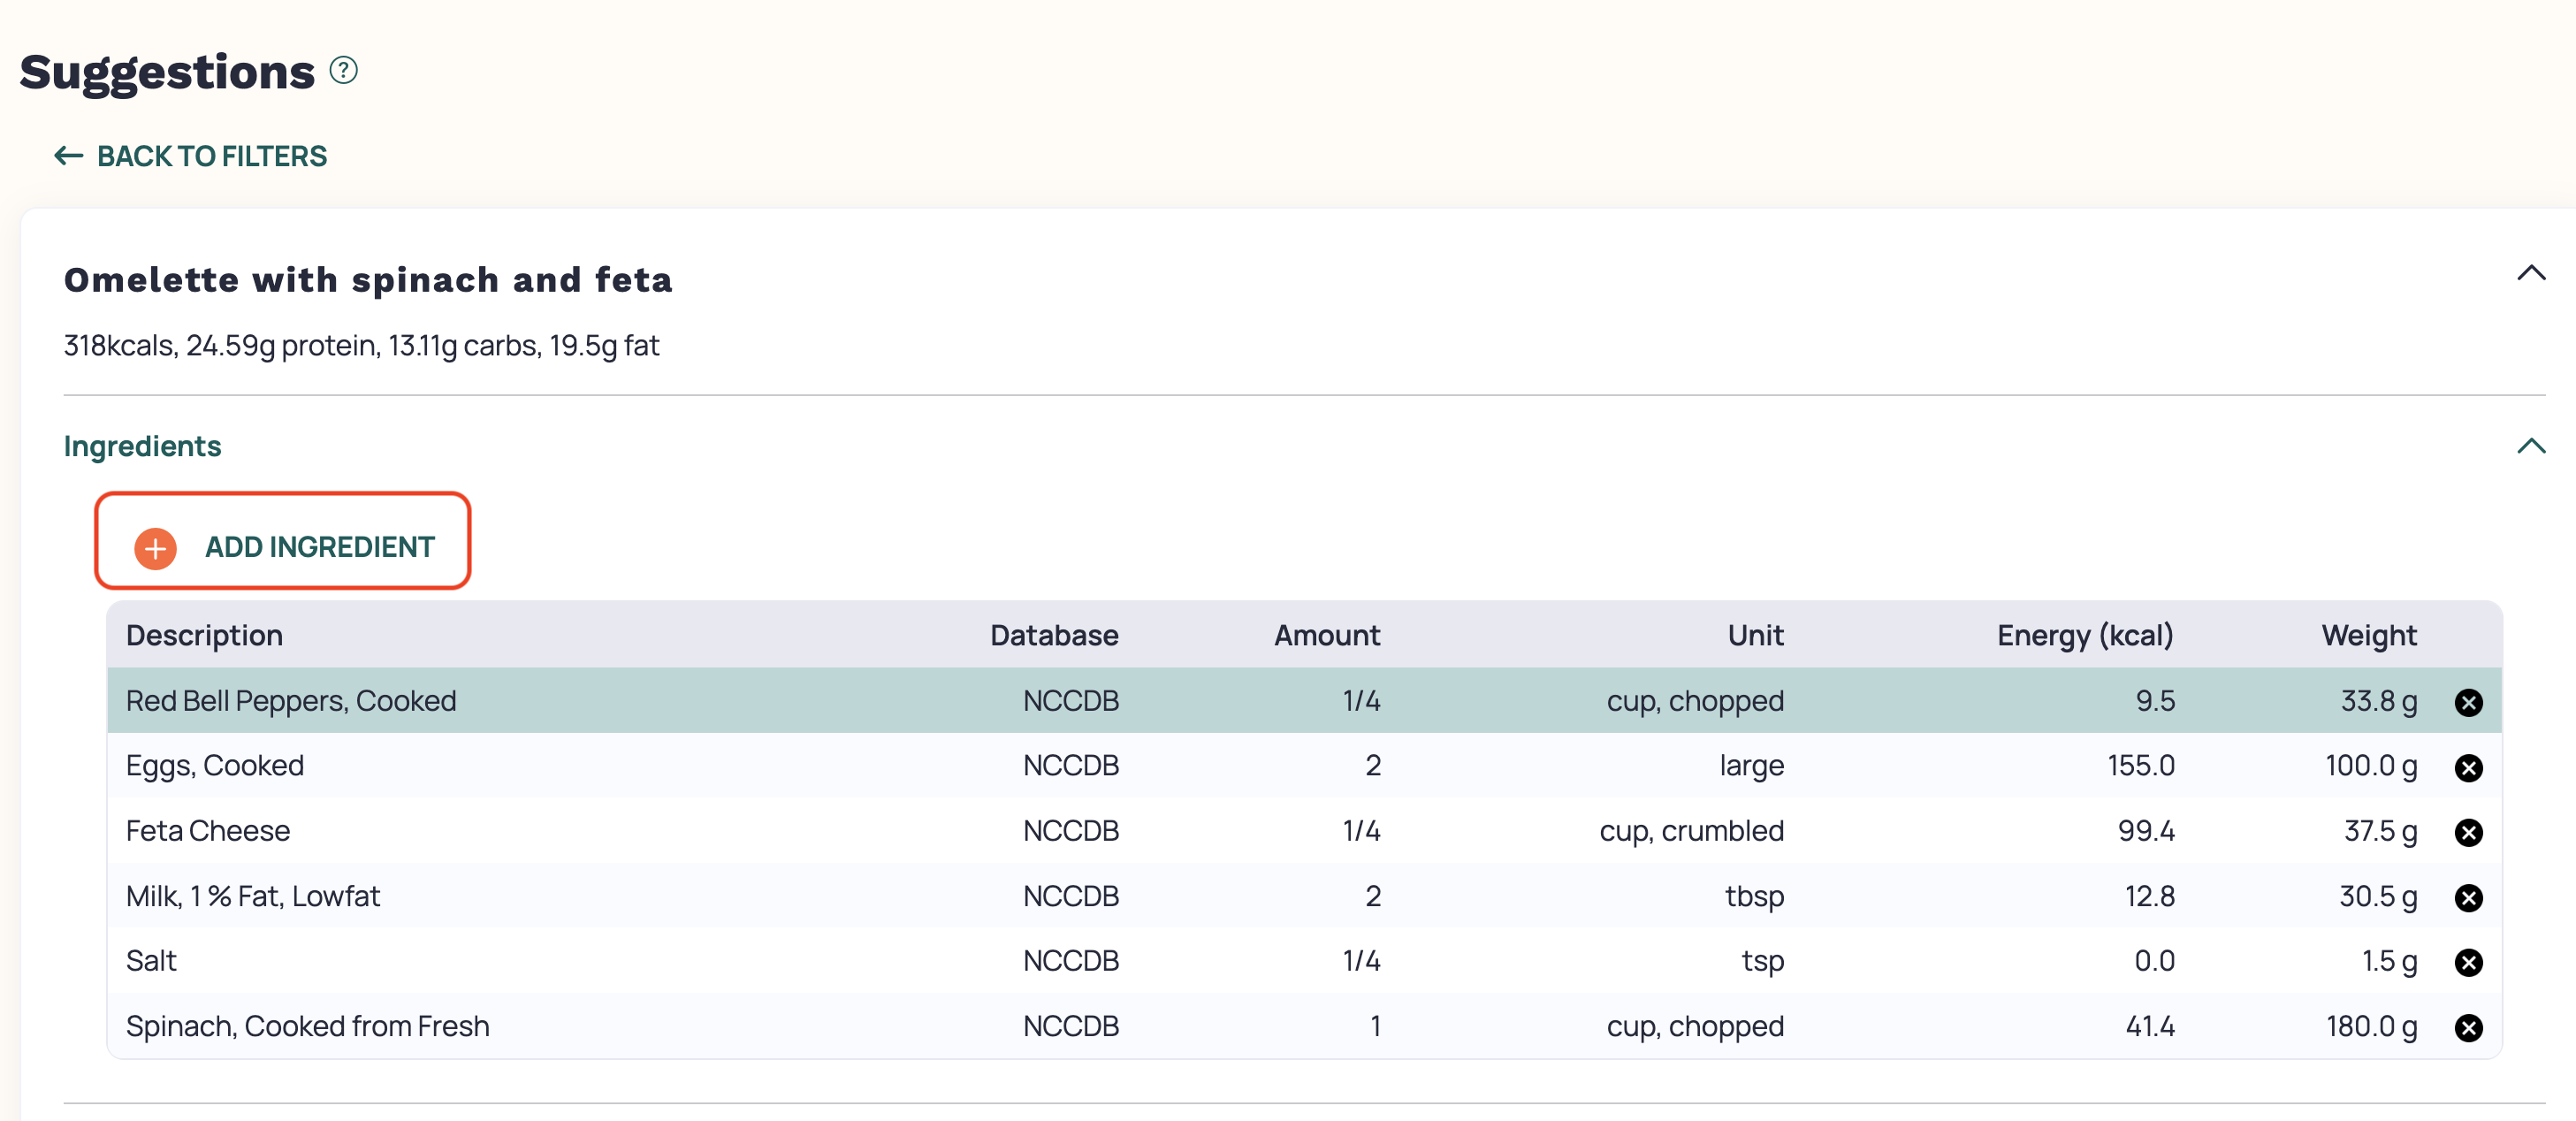Viewport: 2576px width, 1121px height.
Task: Click the Database column header
Action: (x=1054, y=635)
